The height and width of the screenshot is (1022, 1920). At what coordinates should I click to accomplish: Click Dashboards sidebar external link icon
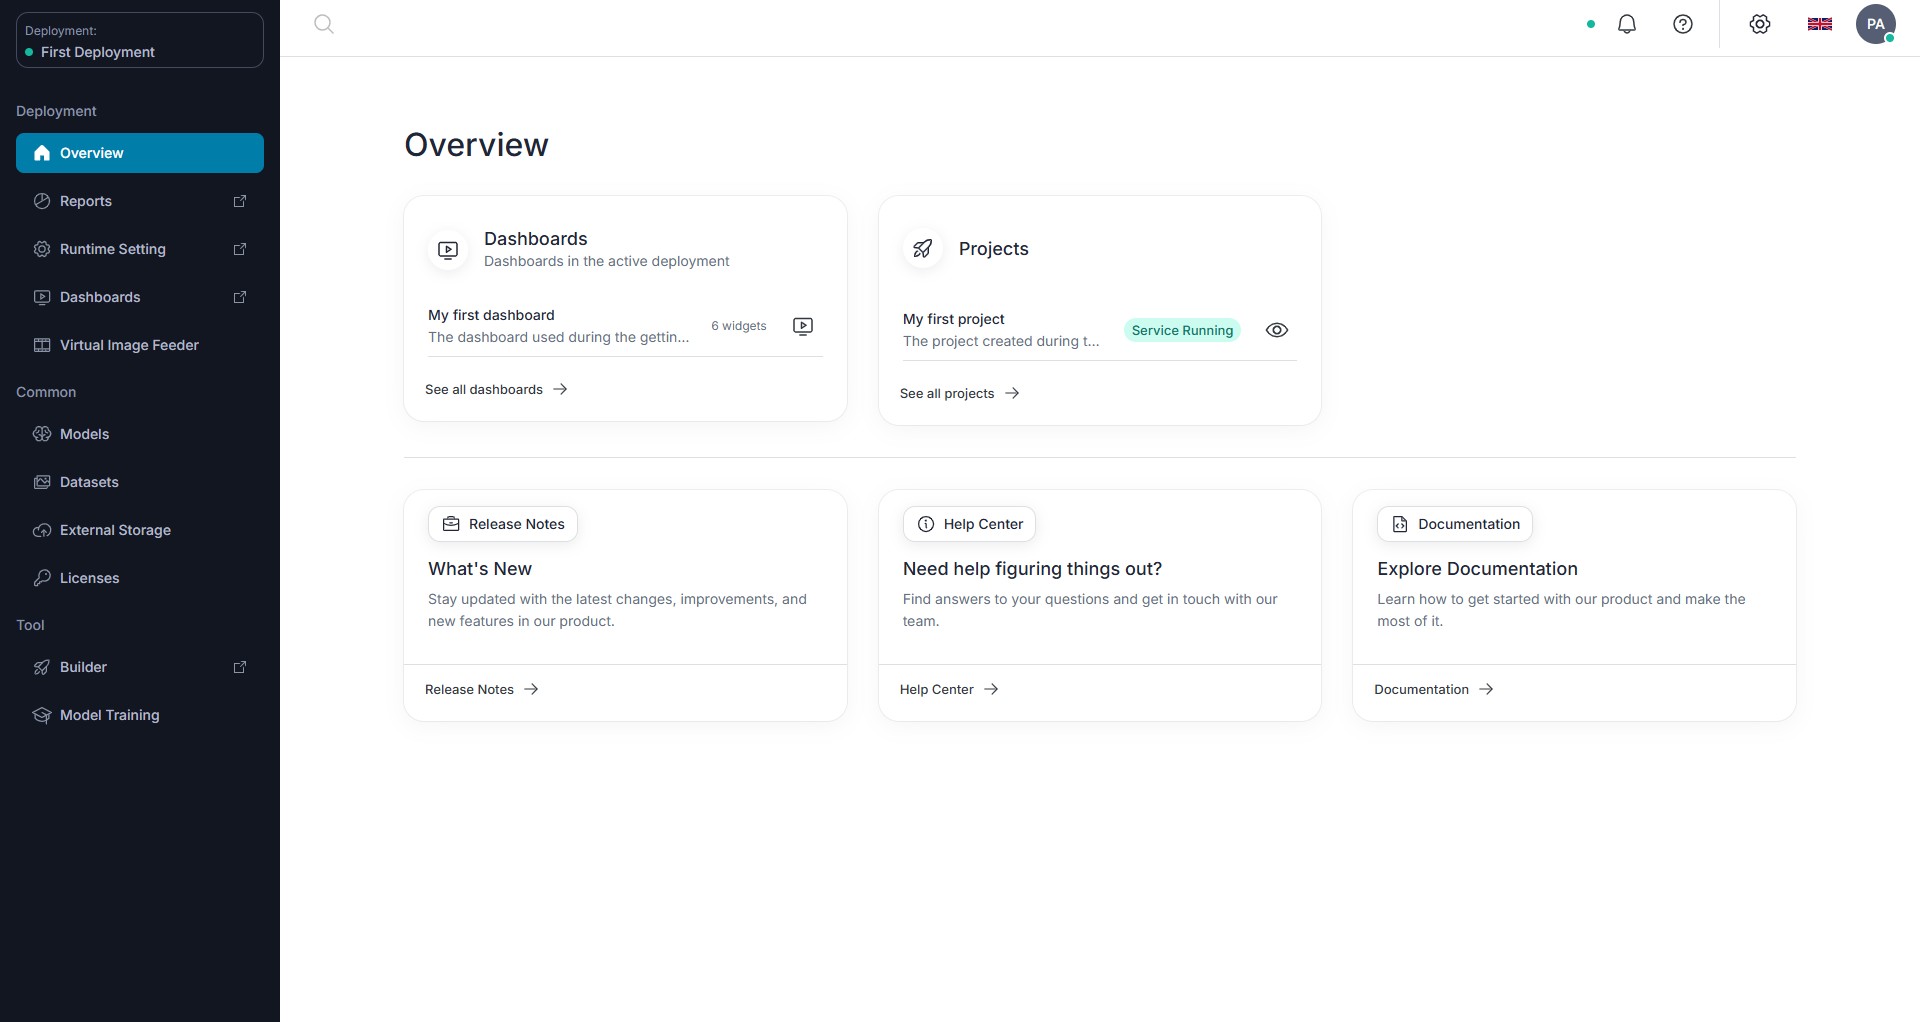240,297
